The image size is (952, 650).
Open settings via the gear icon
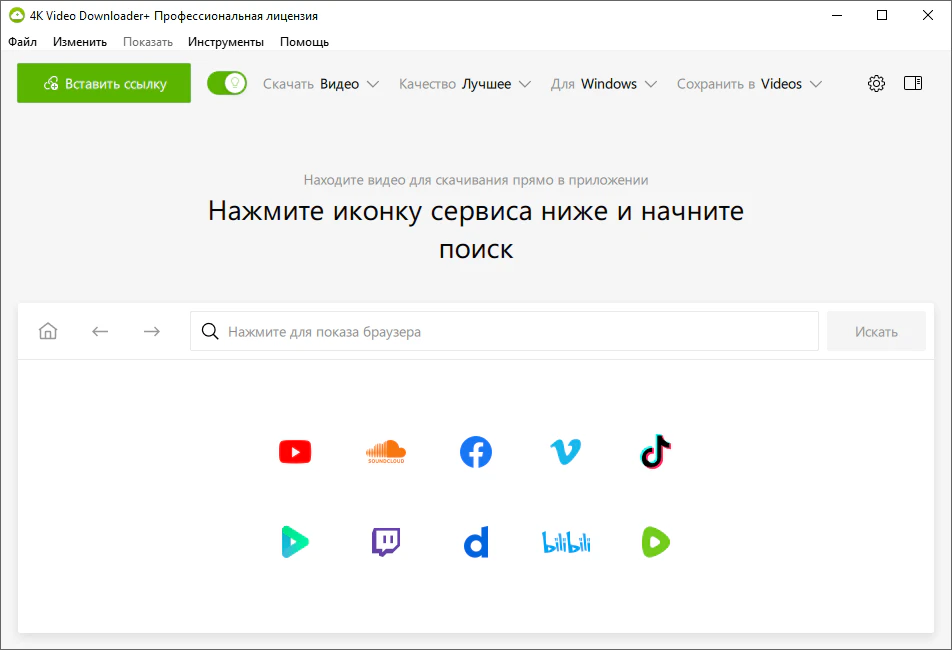(x=876, y=84)
